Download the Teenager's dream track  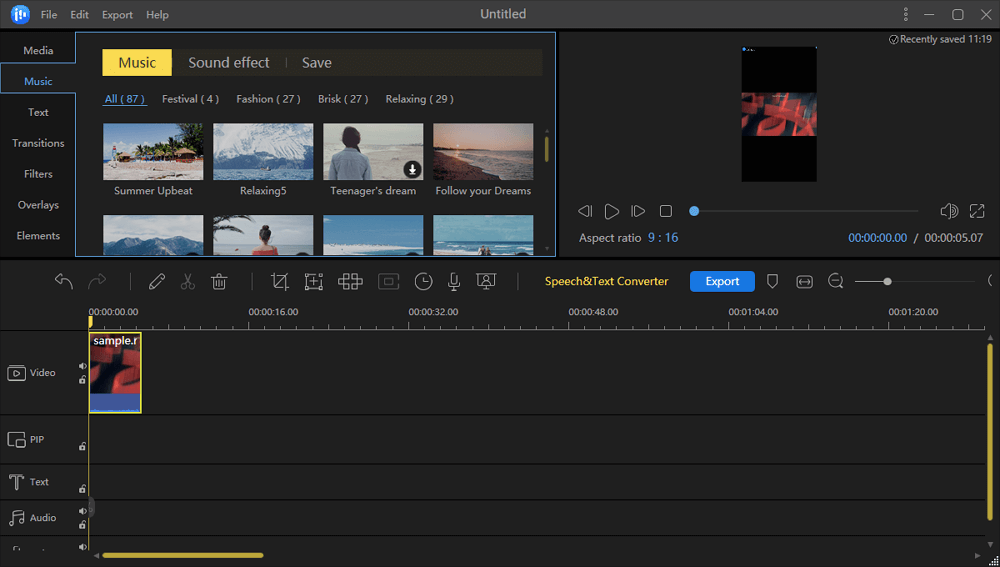(x=411, y=169)
